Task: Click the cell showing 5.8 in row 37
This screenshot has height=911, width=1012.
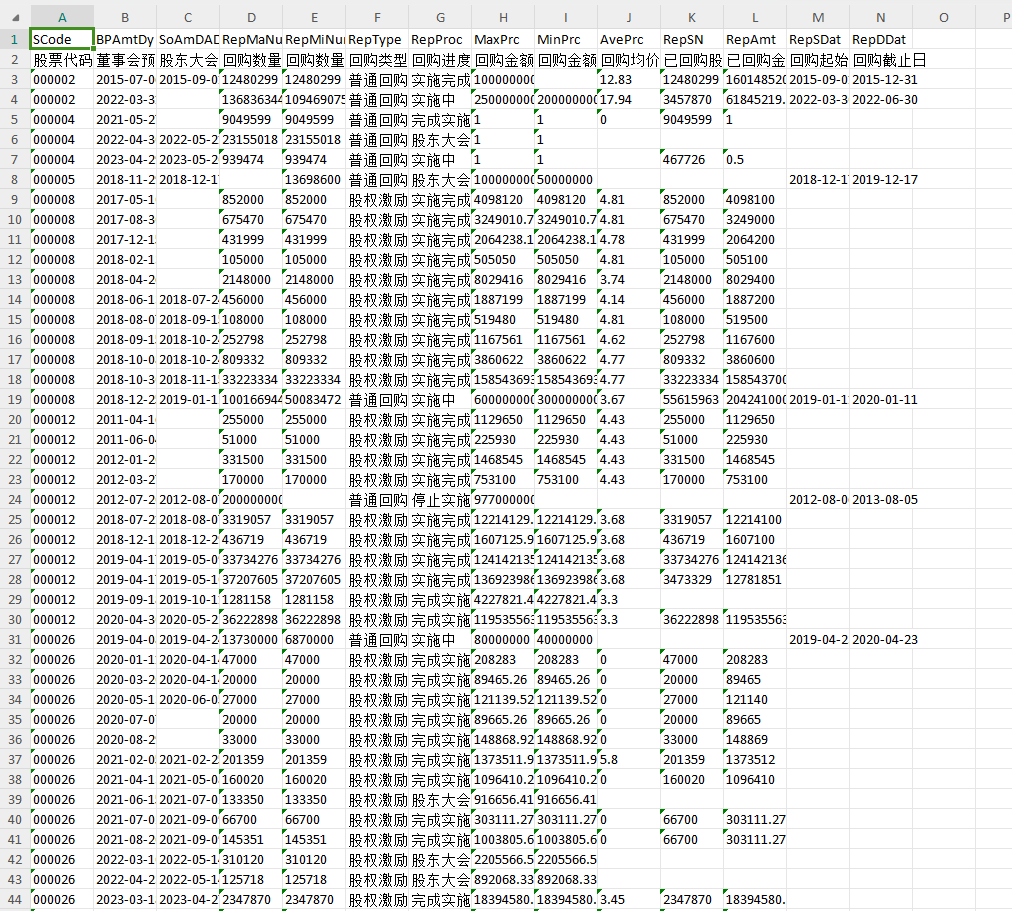Action: coord(628,759)
